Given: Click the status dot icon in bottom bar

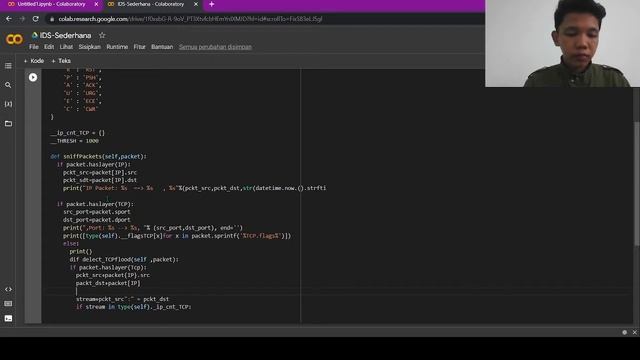Looking at the screenshot, I should tap(624, 332).
